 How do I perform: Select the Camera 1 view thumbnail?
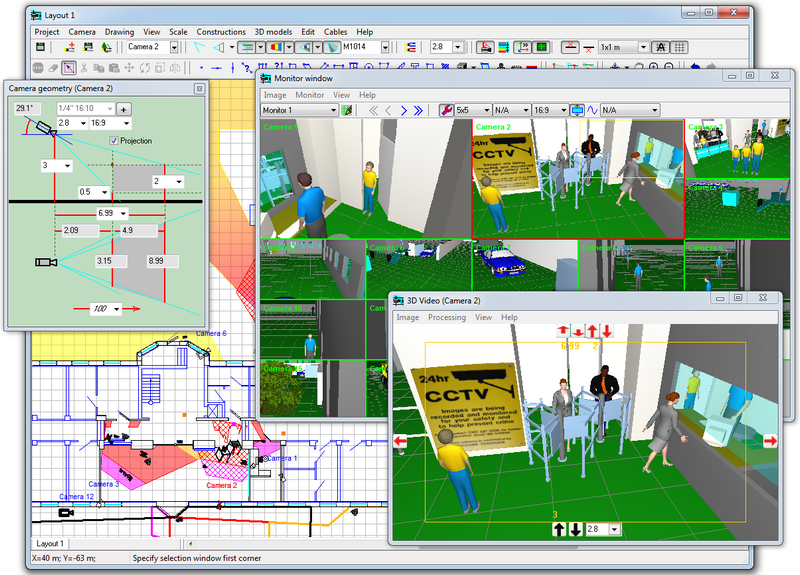[312, 180]
